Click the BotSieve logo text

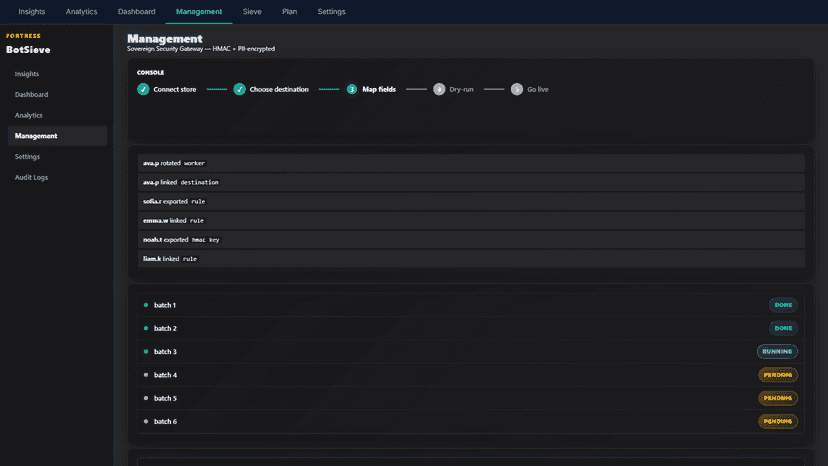pyautogui.click(x=28, y=50)
